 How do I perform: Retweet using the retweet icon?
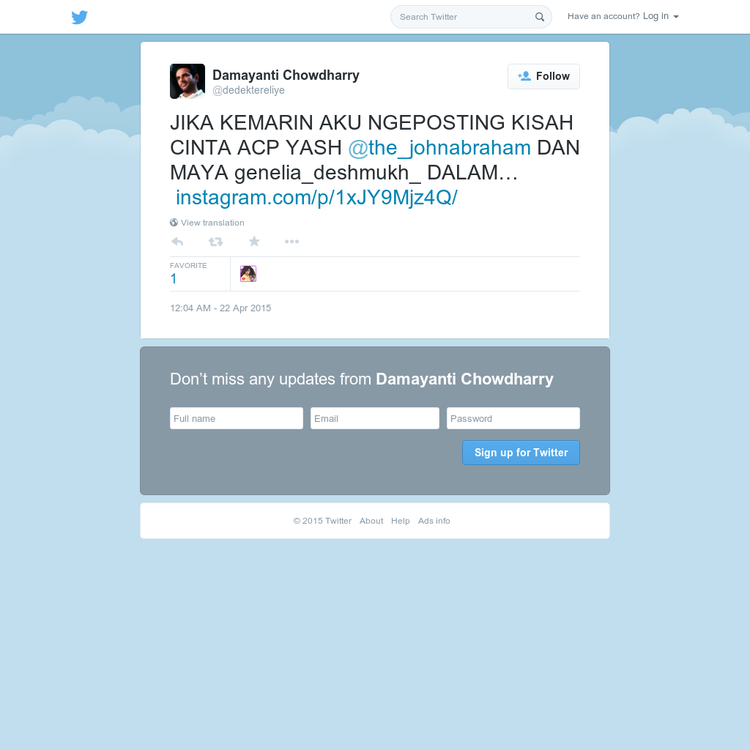click(216, 242)
